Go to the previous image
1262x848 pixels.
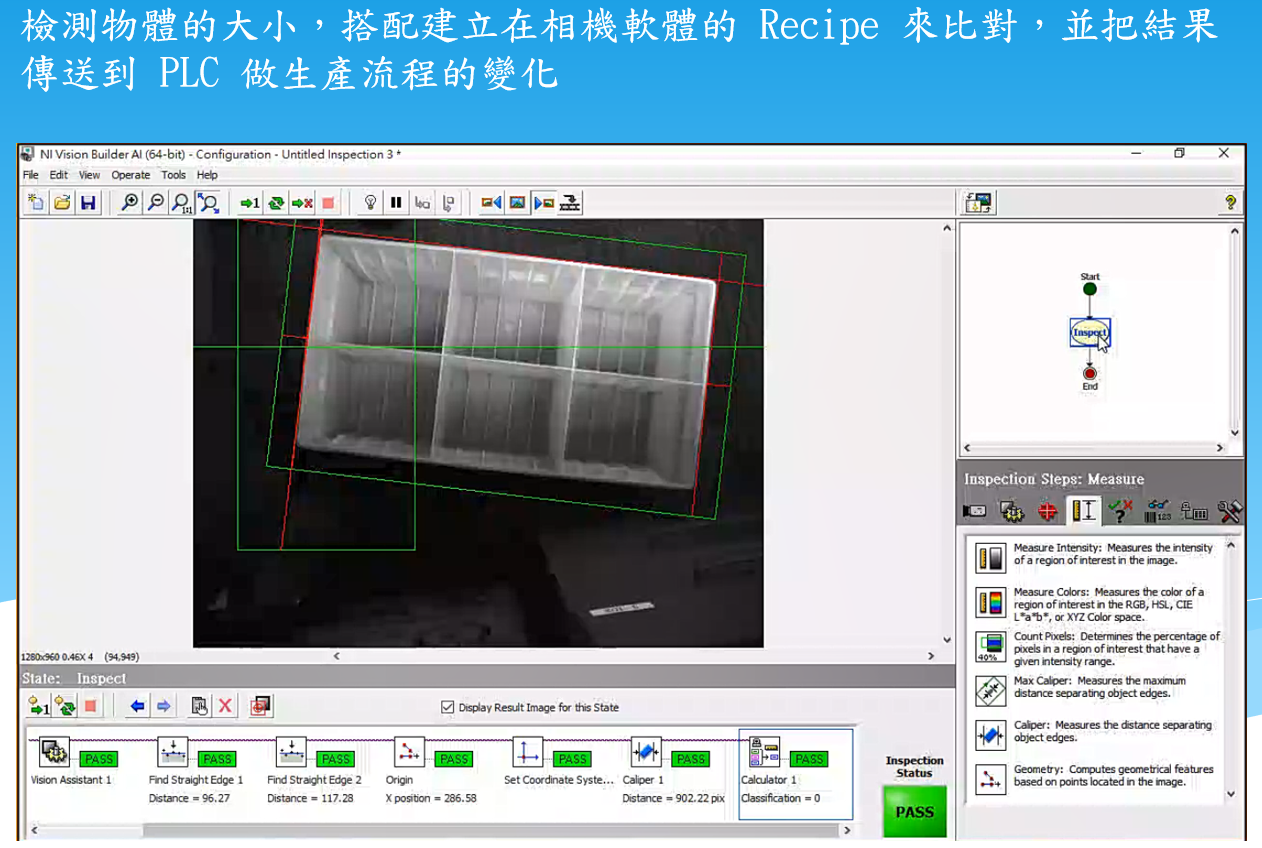[x=491, y=203]
